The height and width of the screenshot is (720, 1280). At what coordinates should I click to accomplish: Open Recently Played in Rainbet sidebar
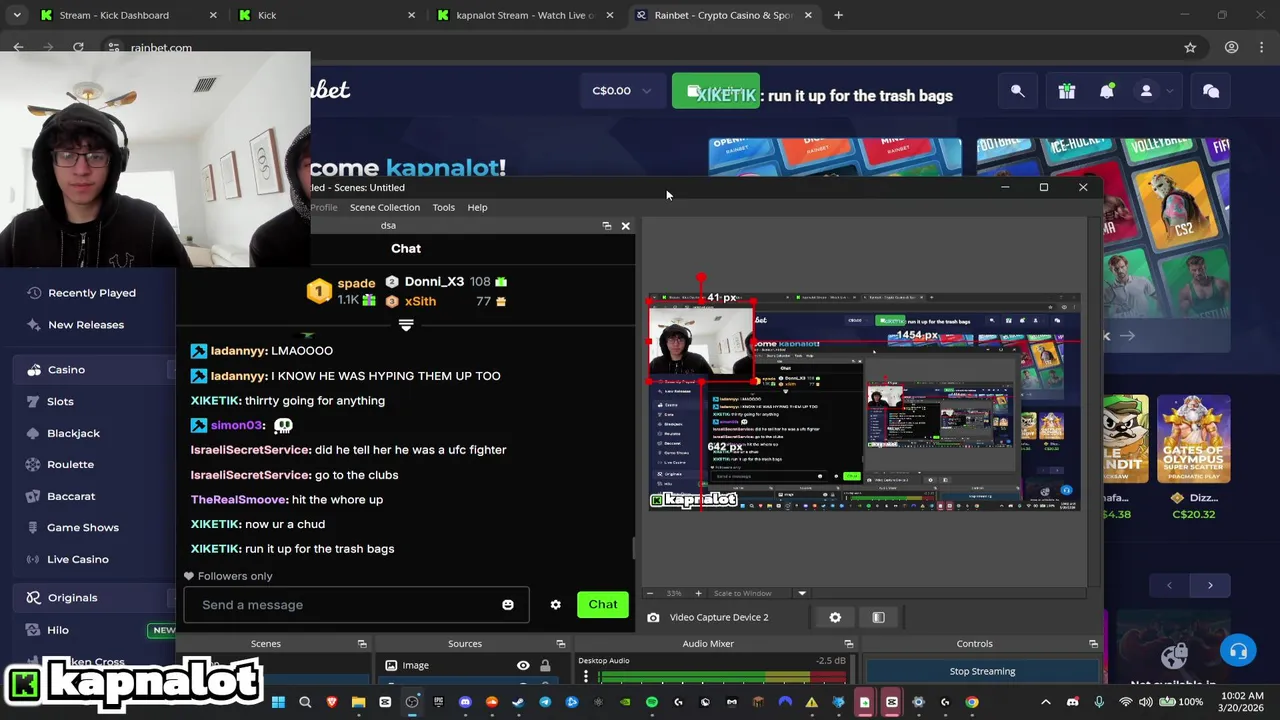click(x=91, y=293)
